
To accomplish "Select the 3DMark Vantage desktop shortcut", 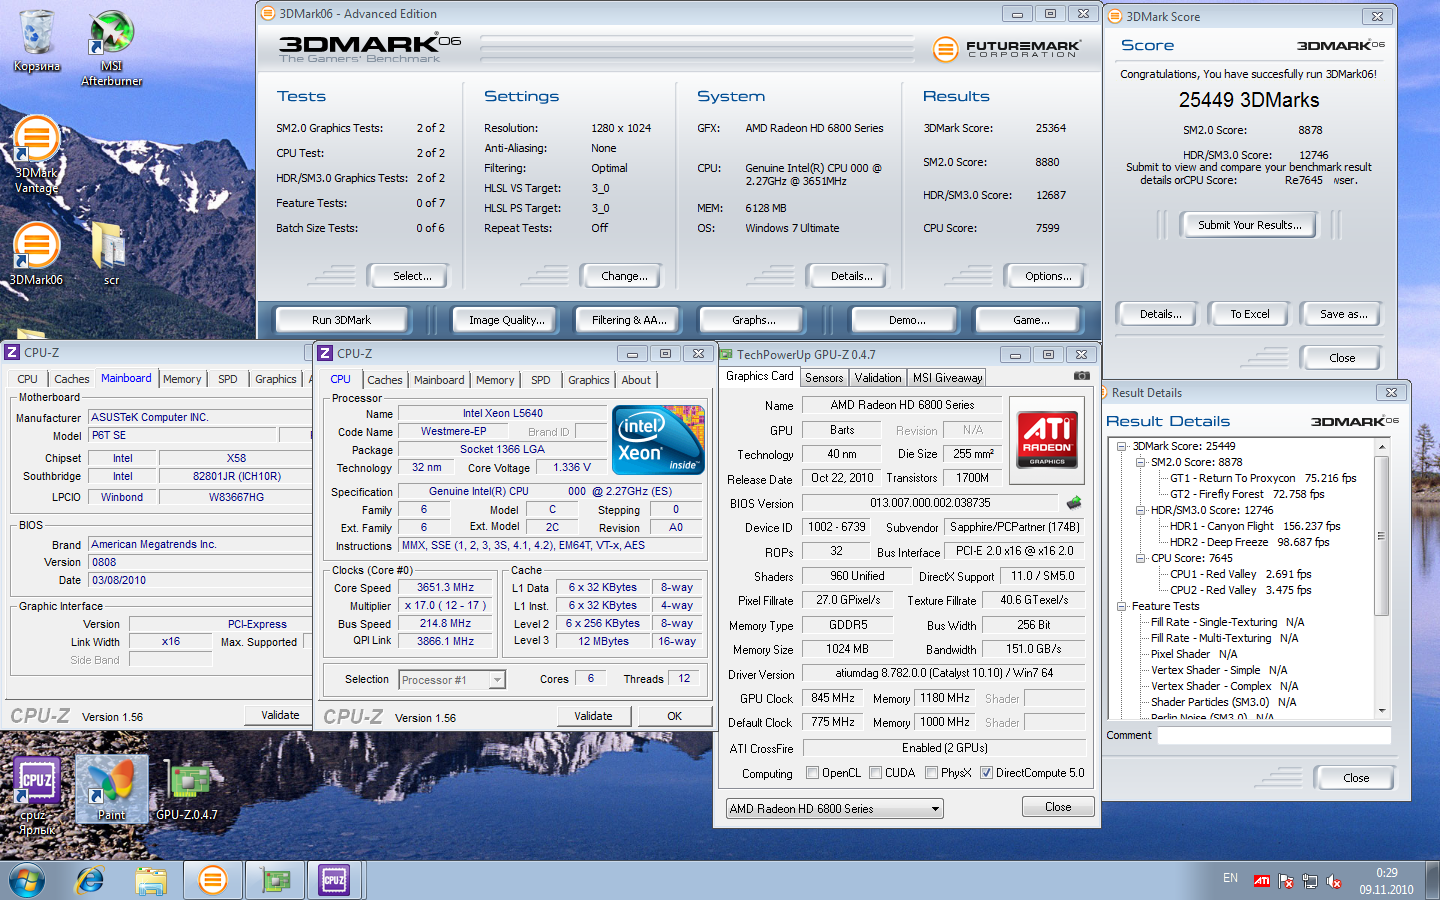I will tap(36, 154).
